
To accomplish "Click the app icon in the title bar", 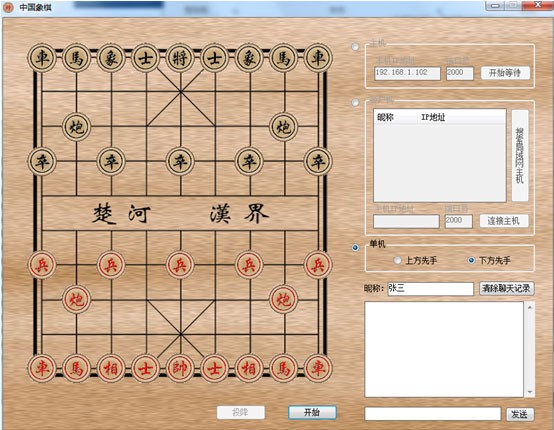I will pos(8,7).
